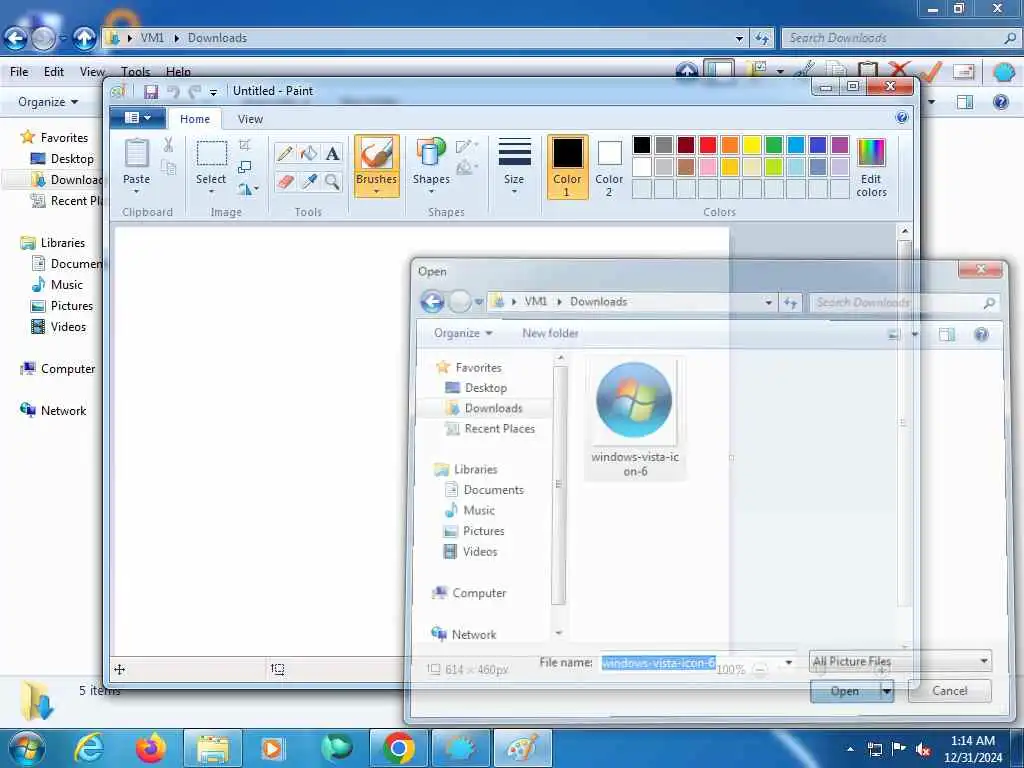The width and height of the screenshot is (1024, 768).
Task: Switch to Paint Home tab
Action: coord(195,119)
